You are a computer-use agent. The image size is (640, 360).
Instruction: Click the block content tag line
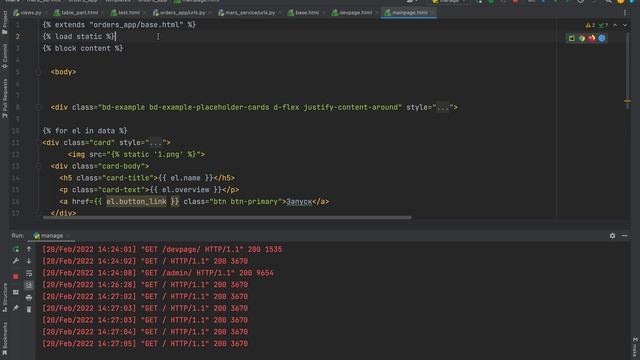pyautogui.click(x=82, y=49)
